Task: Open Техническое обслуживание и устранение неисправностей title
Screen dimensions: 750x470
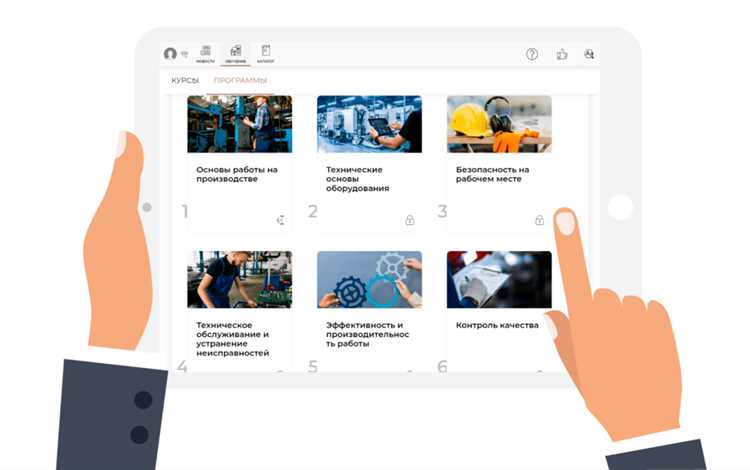Action: [234, 338]
